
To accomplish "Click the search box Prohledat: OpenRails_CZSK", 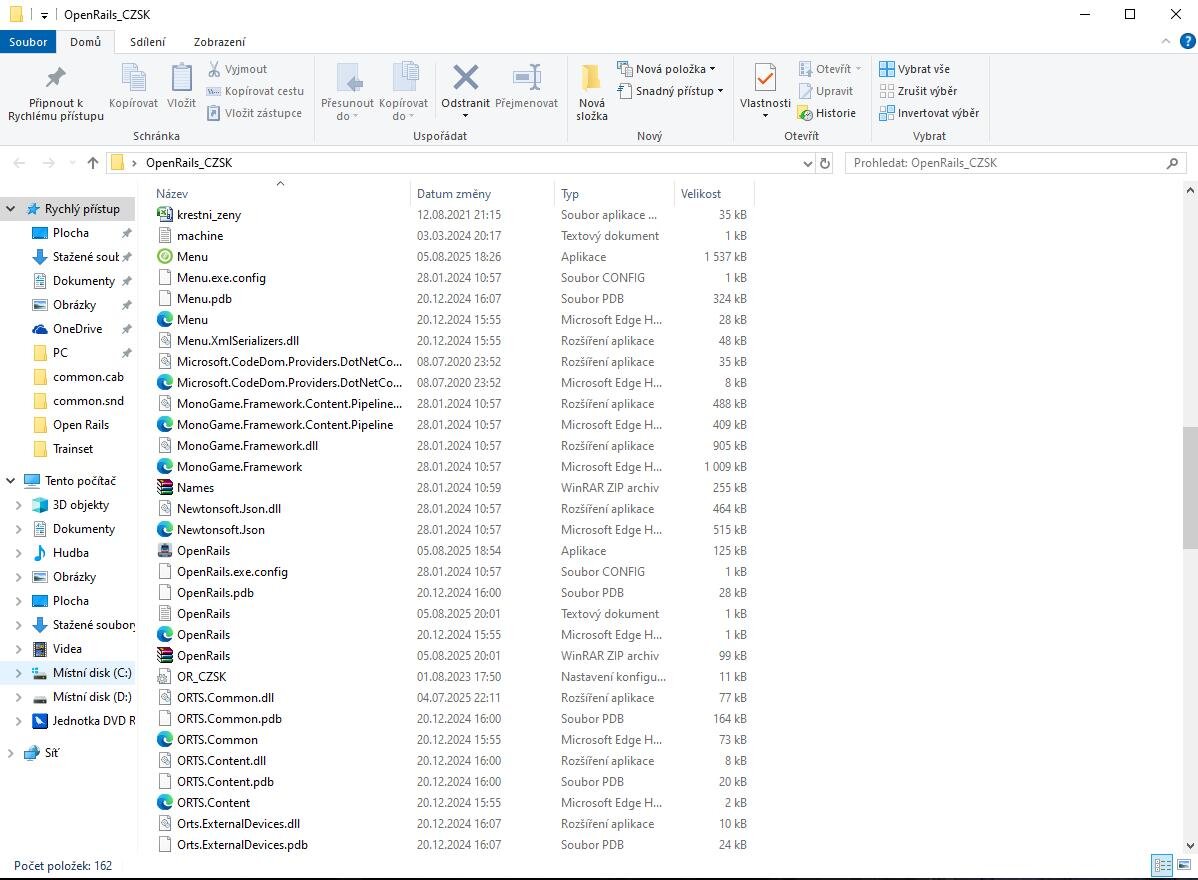I will (1015, 163).
